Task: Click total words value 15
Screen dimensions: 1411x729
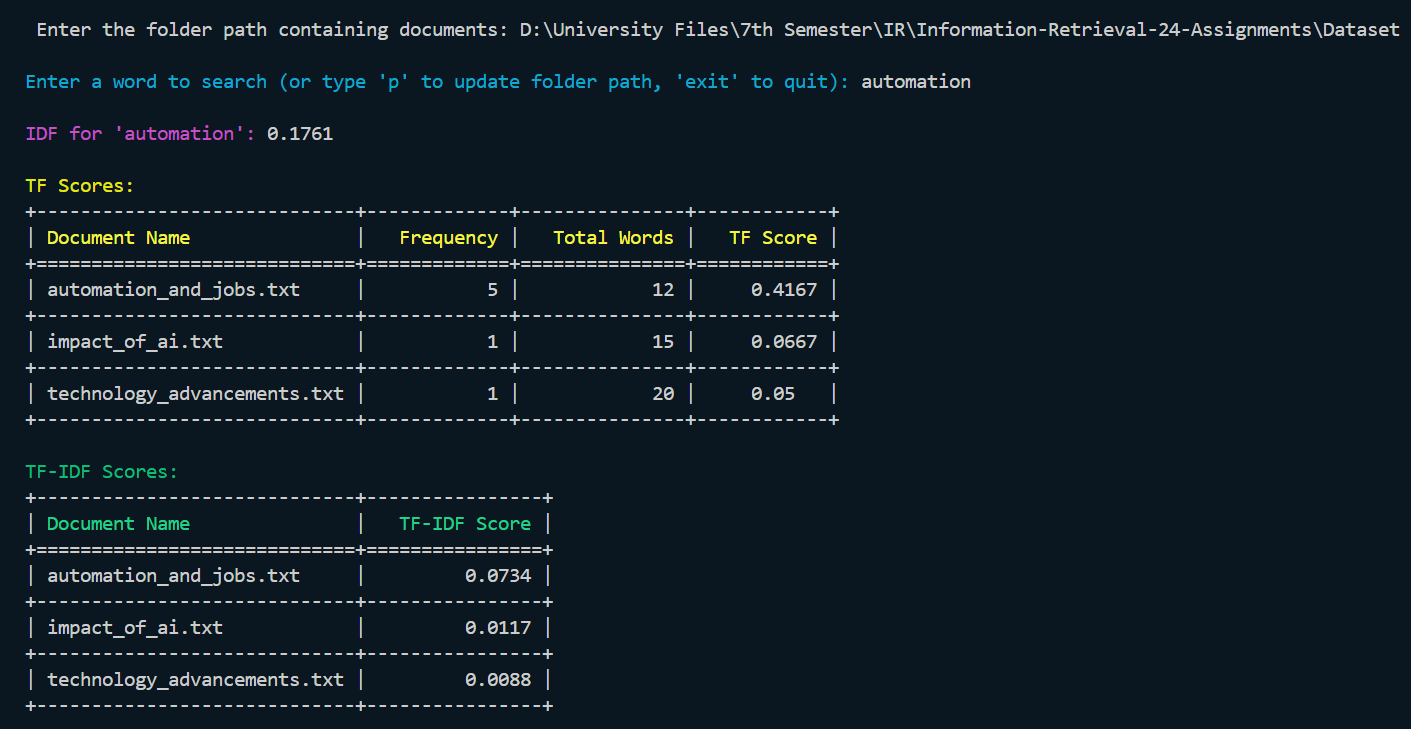Action: click(663, 342)
